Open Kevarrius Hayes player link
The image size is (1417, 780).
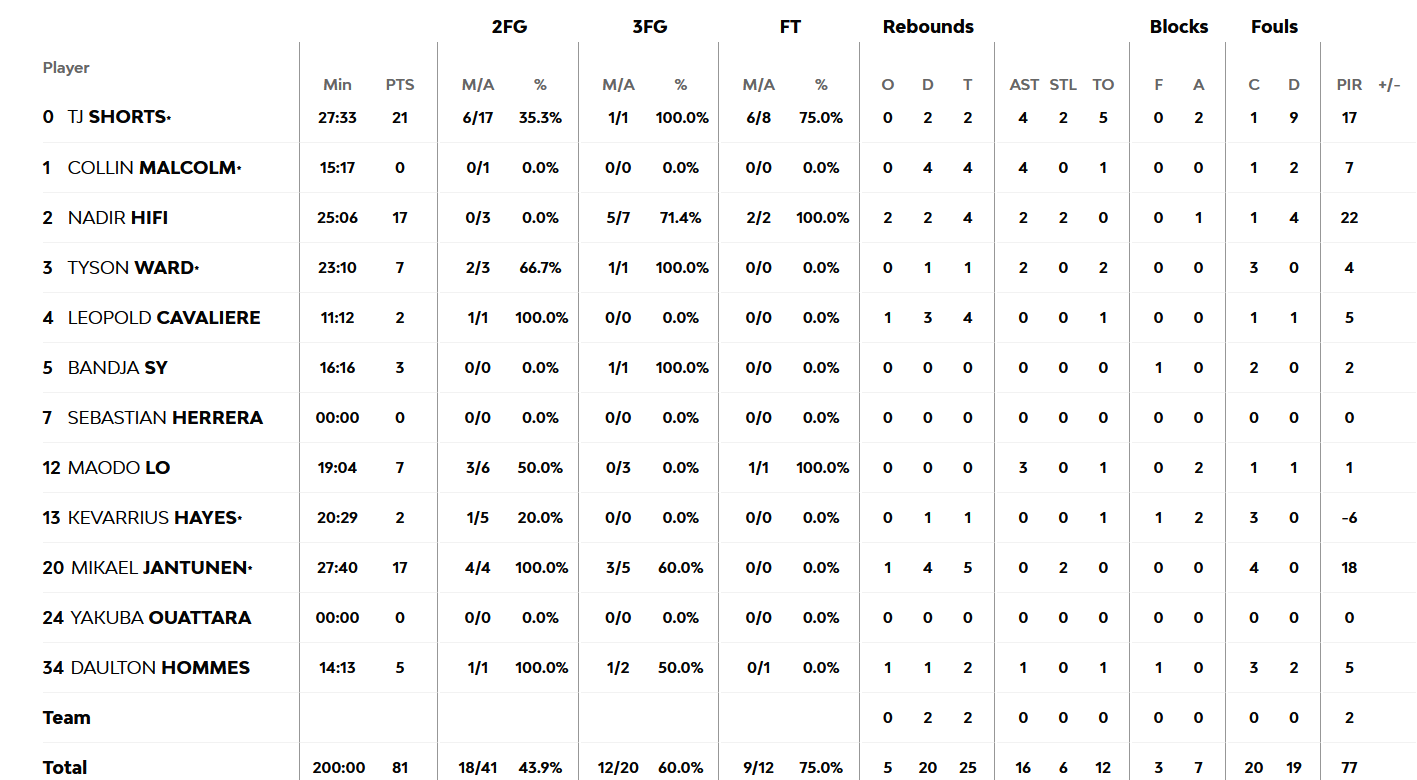click(153, 517)
